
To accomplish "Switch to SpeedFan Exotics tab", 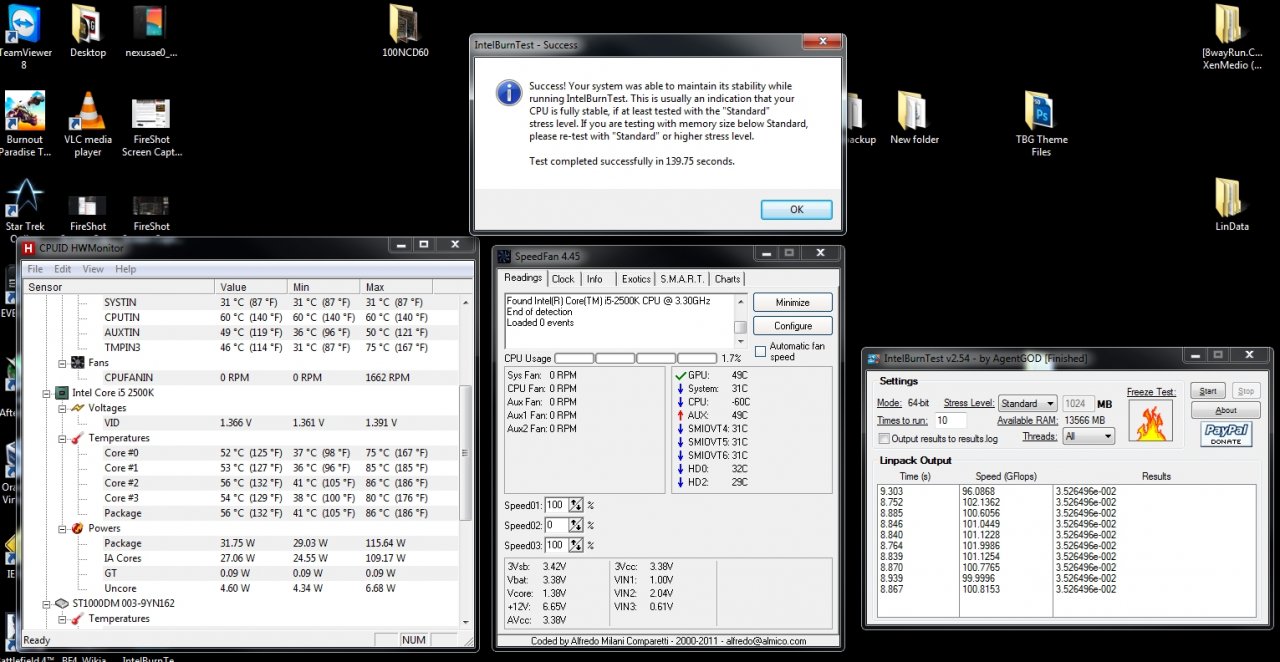I will pyautogui.click(x=636, y=279).
